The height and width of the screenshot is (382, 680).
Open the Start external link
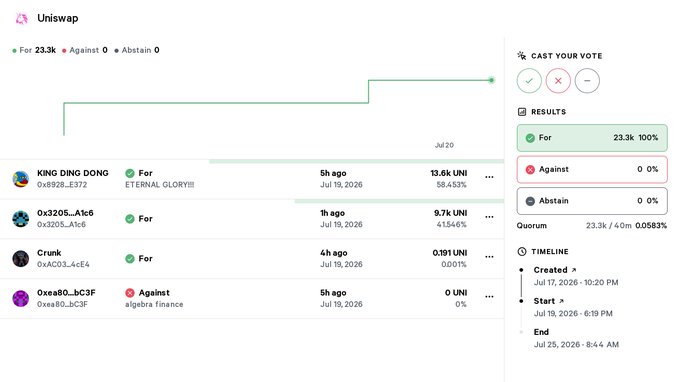click(x=561, y=301)
